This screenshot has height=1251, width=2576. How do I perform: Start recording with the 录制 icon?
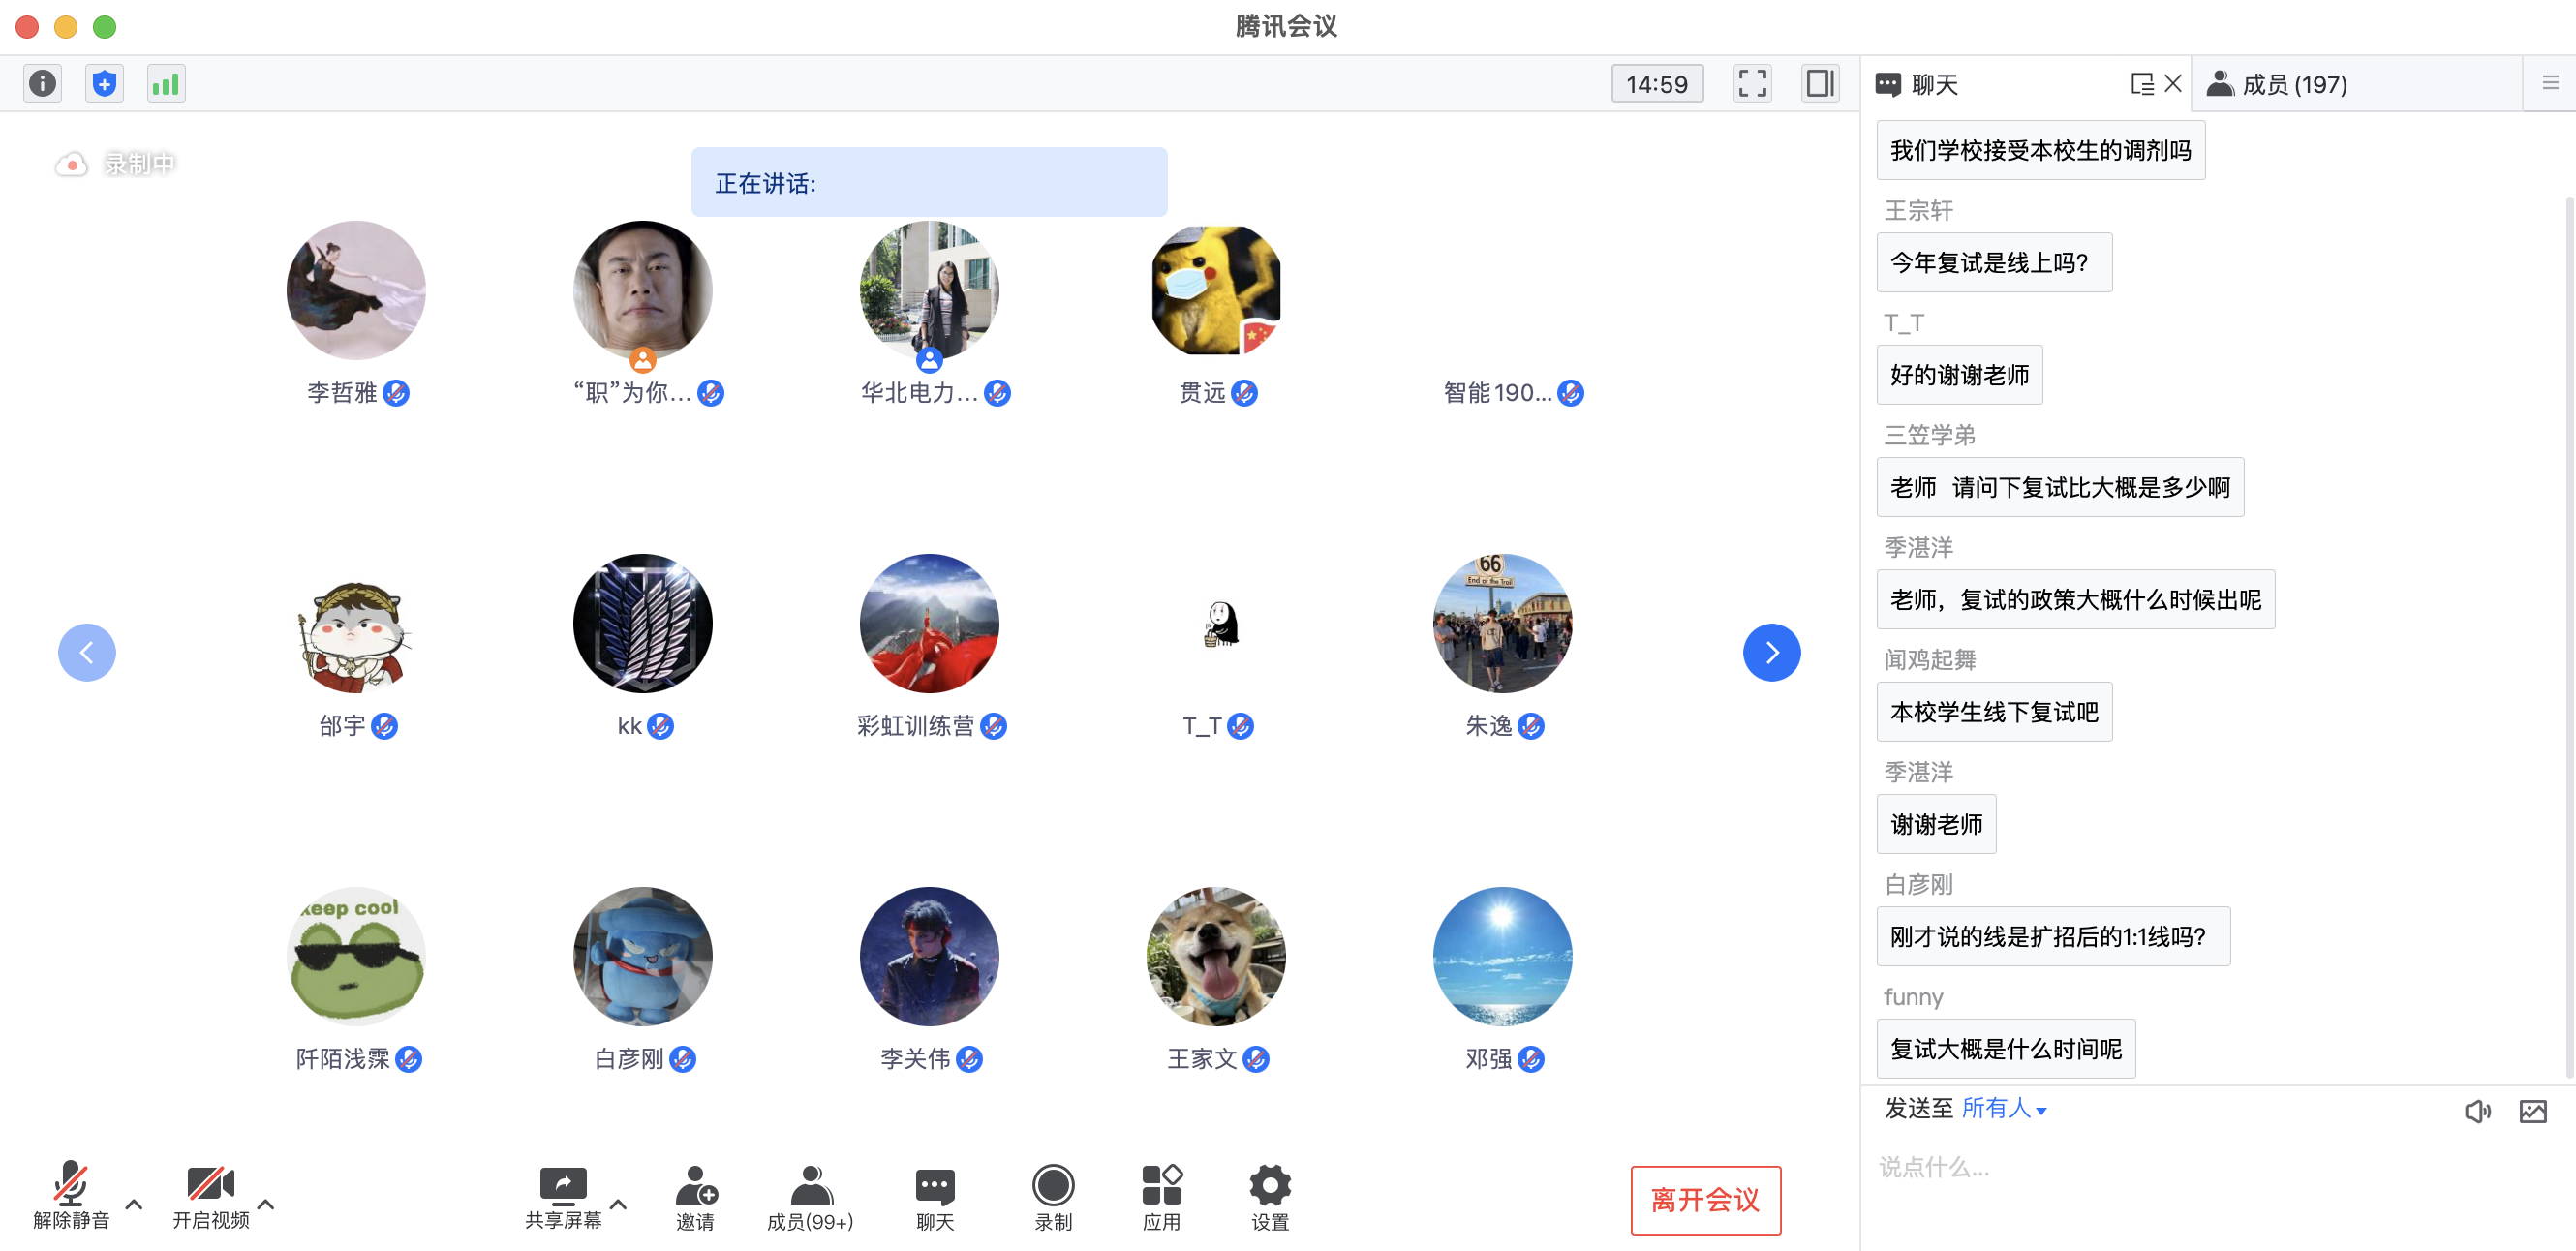tap(1053, 1196)
